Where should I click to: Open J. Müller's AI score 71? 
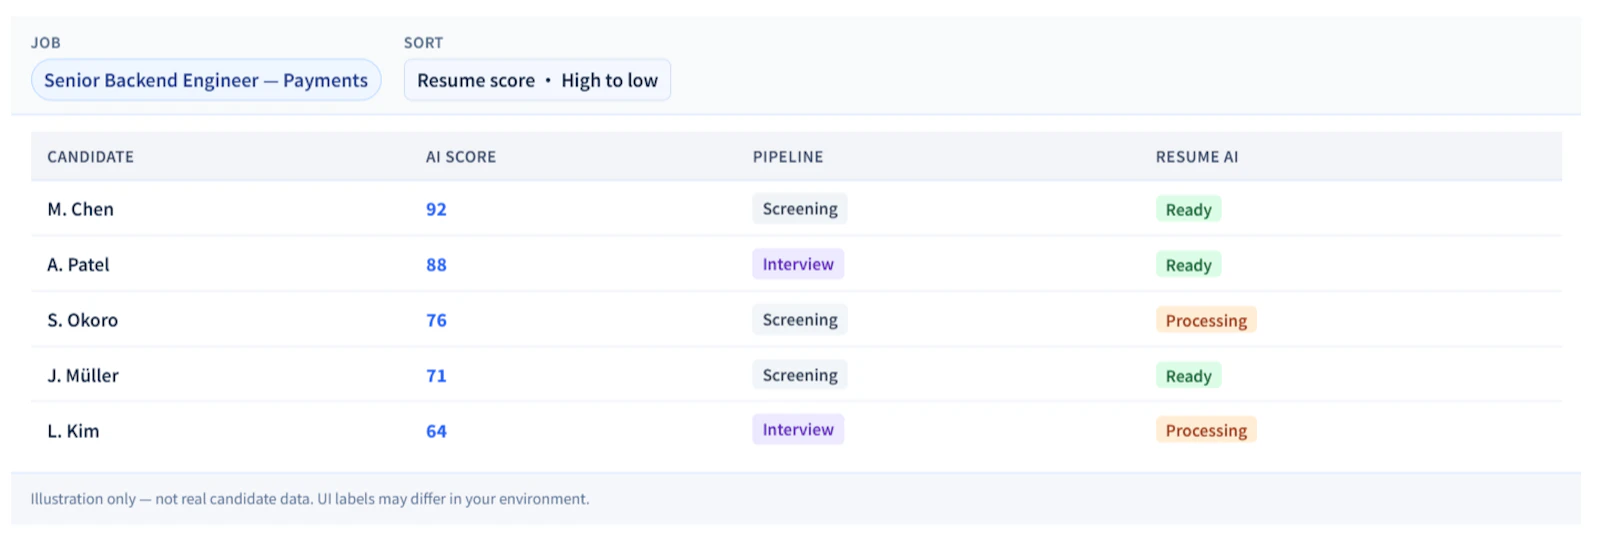pyautogui.click(x=436, y=376)
